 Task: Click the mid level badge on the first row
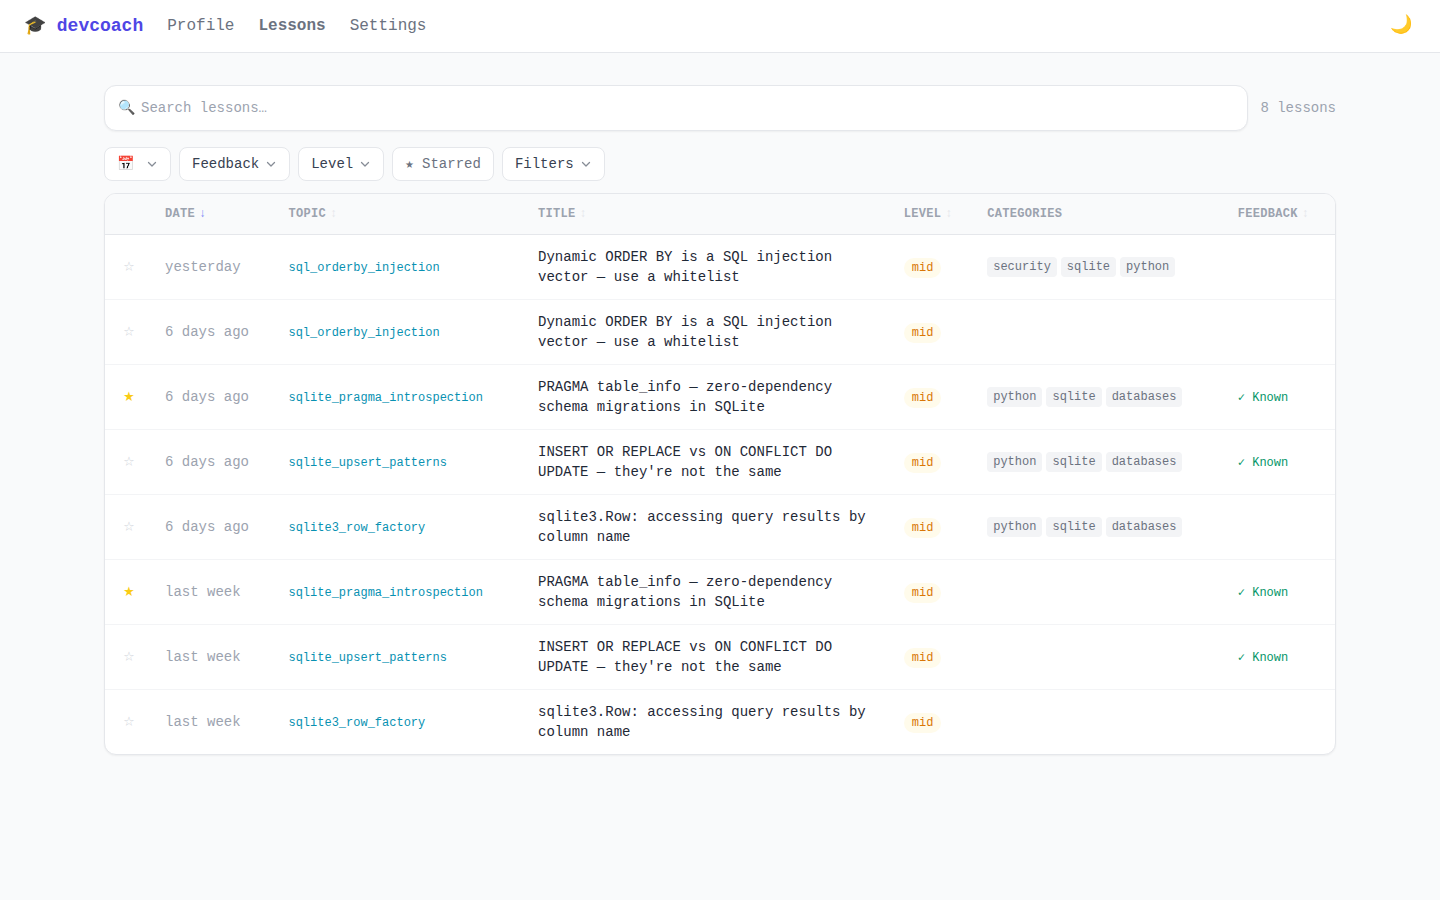[922, 266]
